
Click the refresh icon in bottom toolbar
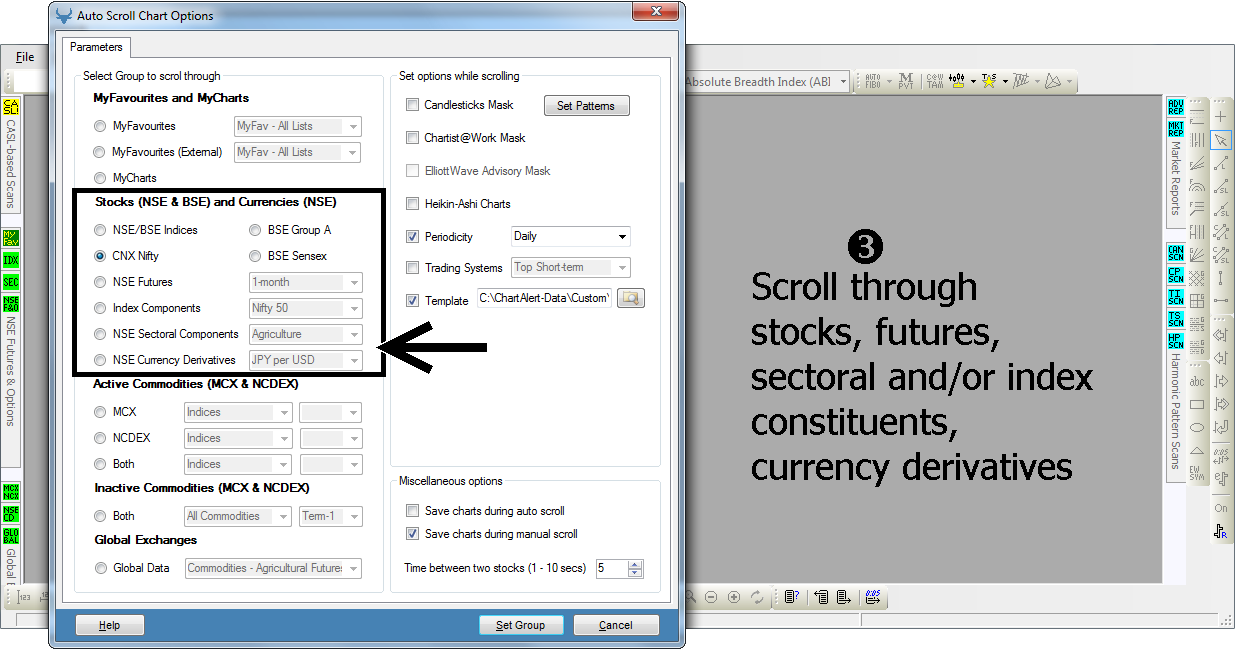click(757, 597)
